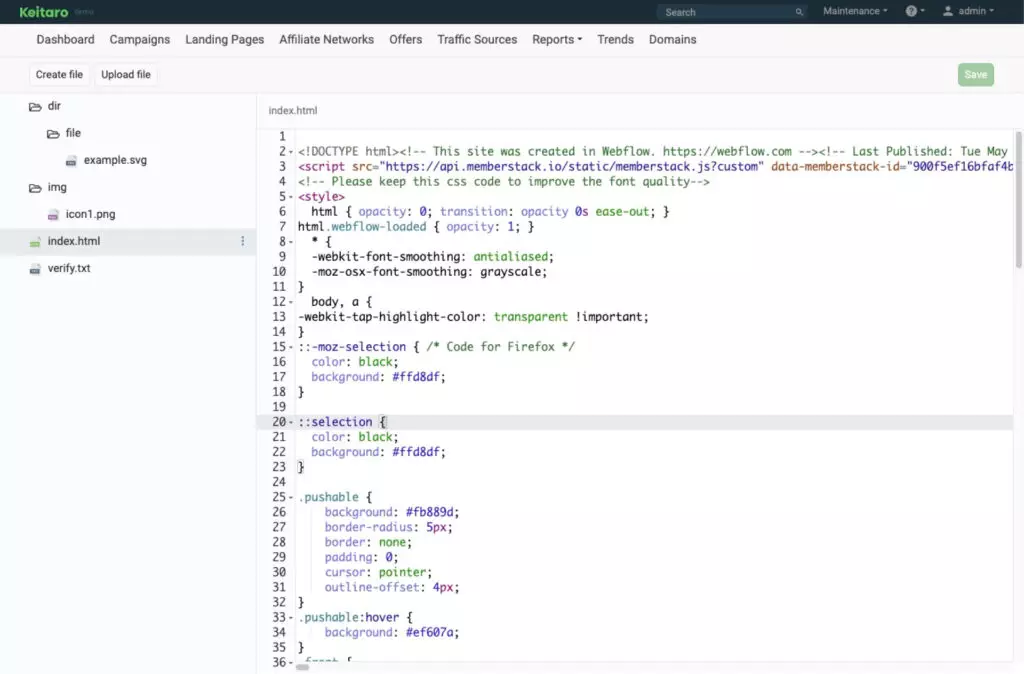Collapse the code fold at line 25
This screenshot has height=674, width=1024.
click(x=291, y=497)
